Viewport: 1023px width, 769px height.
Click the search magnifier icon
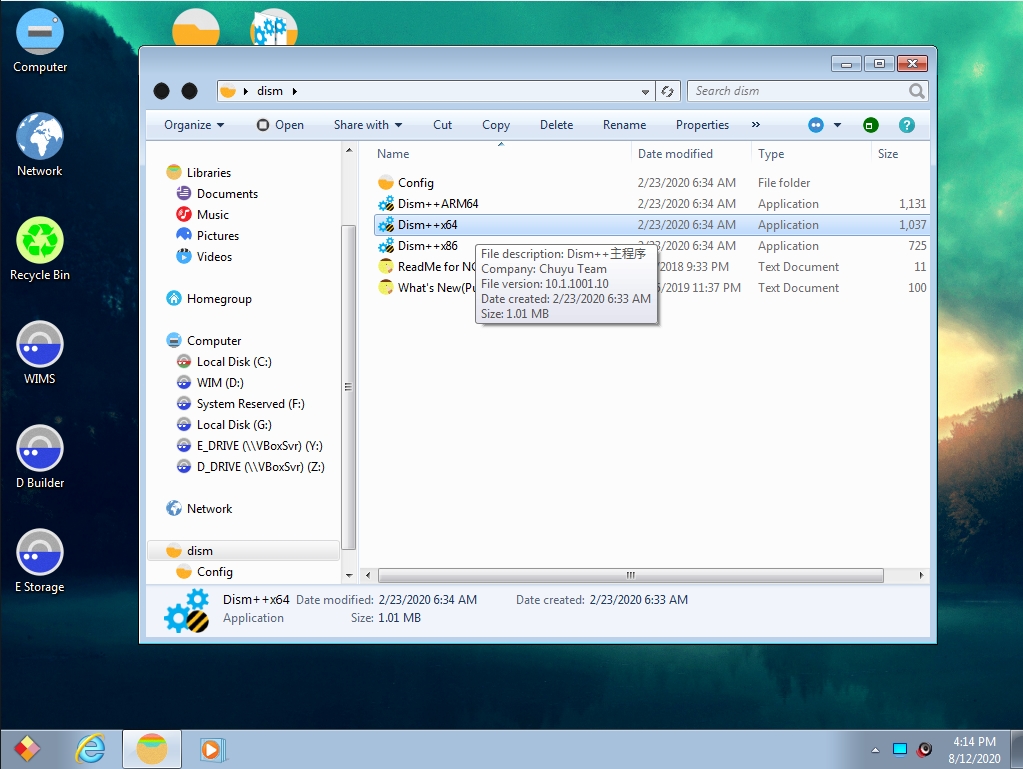coord(917,91)
